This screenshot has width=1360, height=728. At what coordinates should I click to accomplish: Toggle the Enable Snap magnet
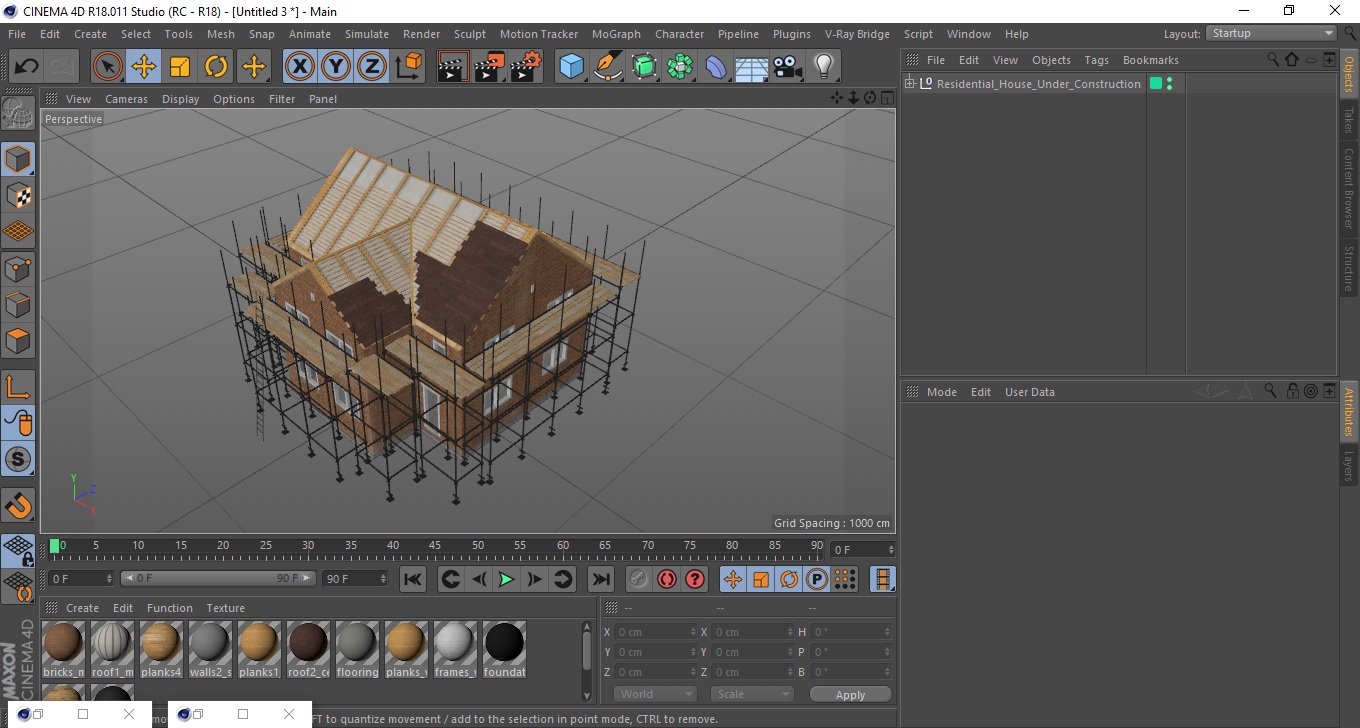[x=18, y=505]
